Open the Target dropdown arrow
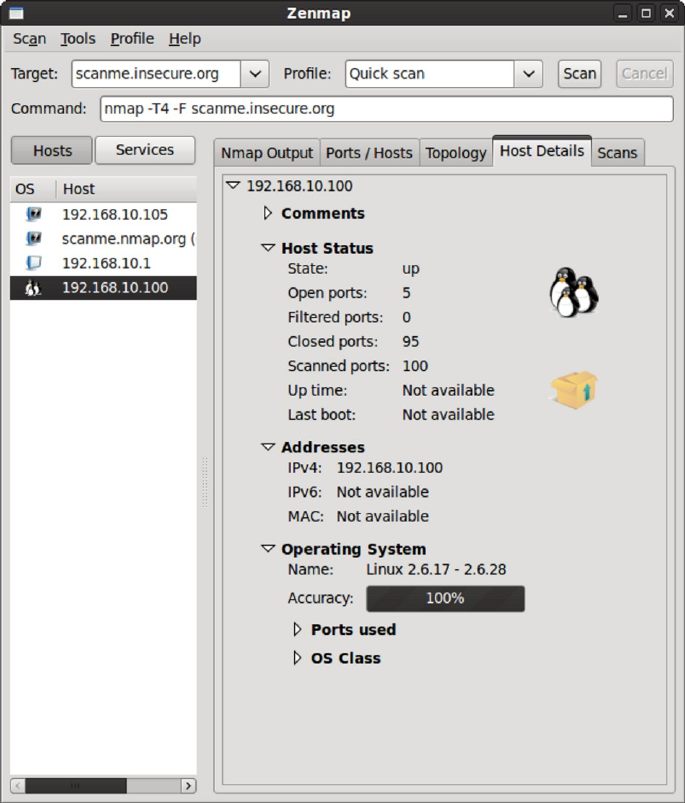The image size is (685, 803). [255, 74]
